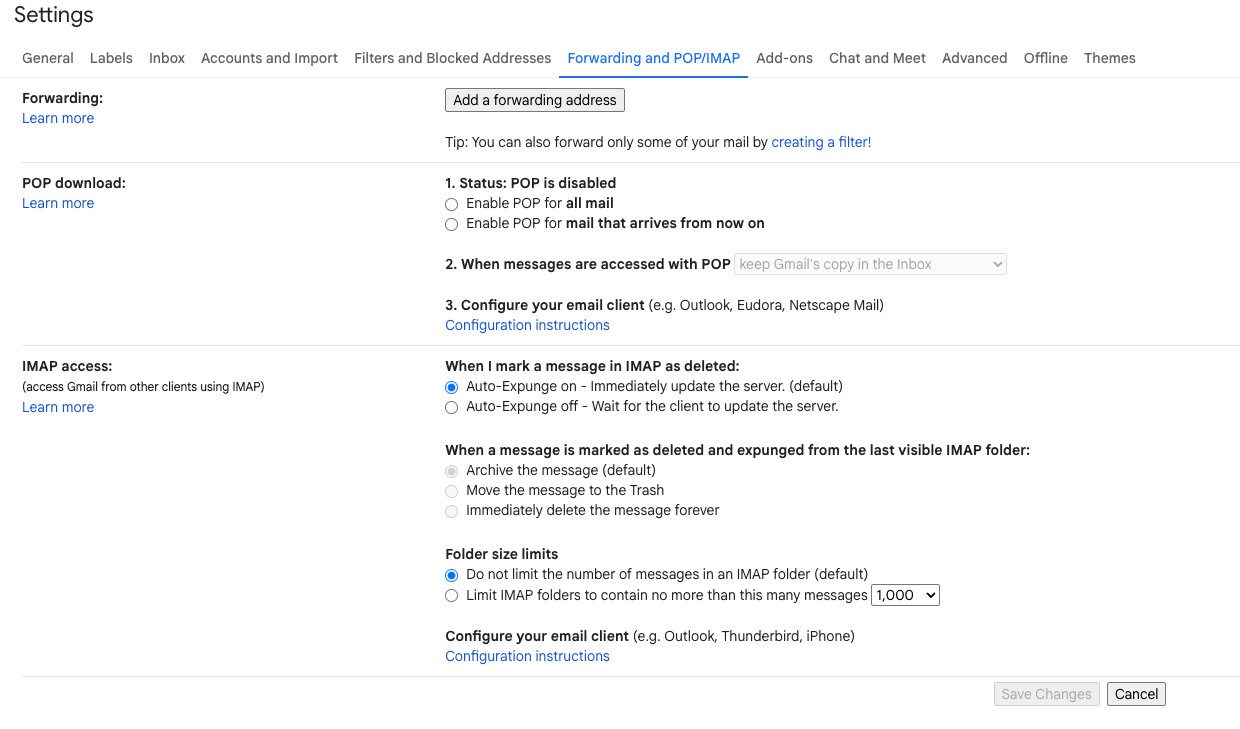This screenshot has width=1240, height=729.
Task: Open the keep Gmail's copy dropdown
Action: (870, 264)
